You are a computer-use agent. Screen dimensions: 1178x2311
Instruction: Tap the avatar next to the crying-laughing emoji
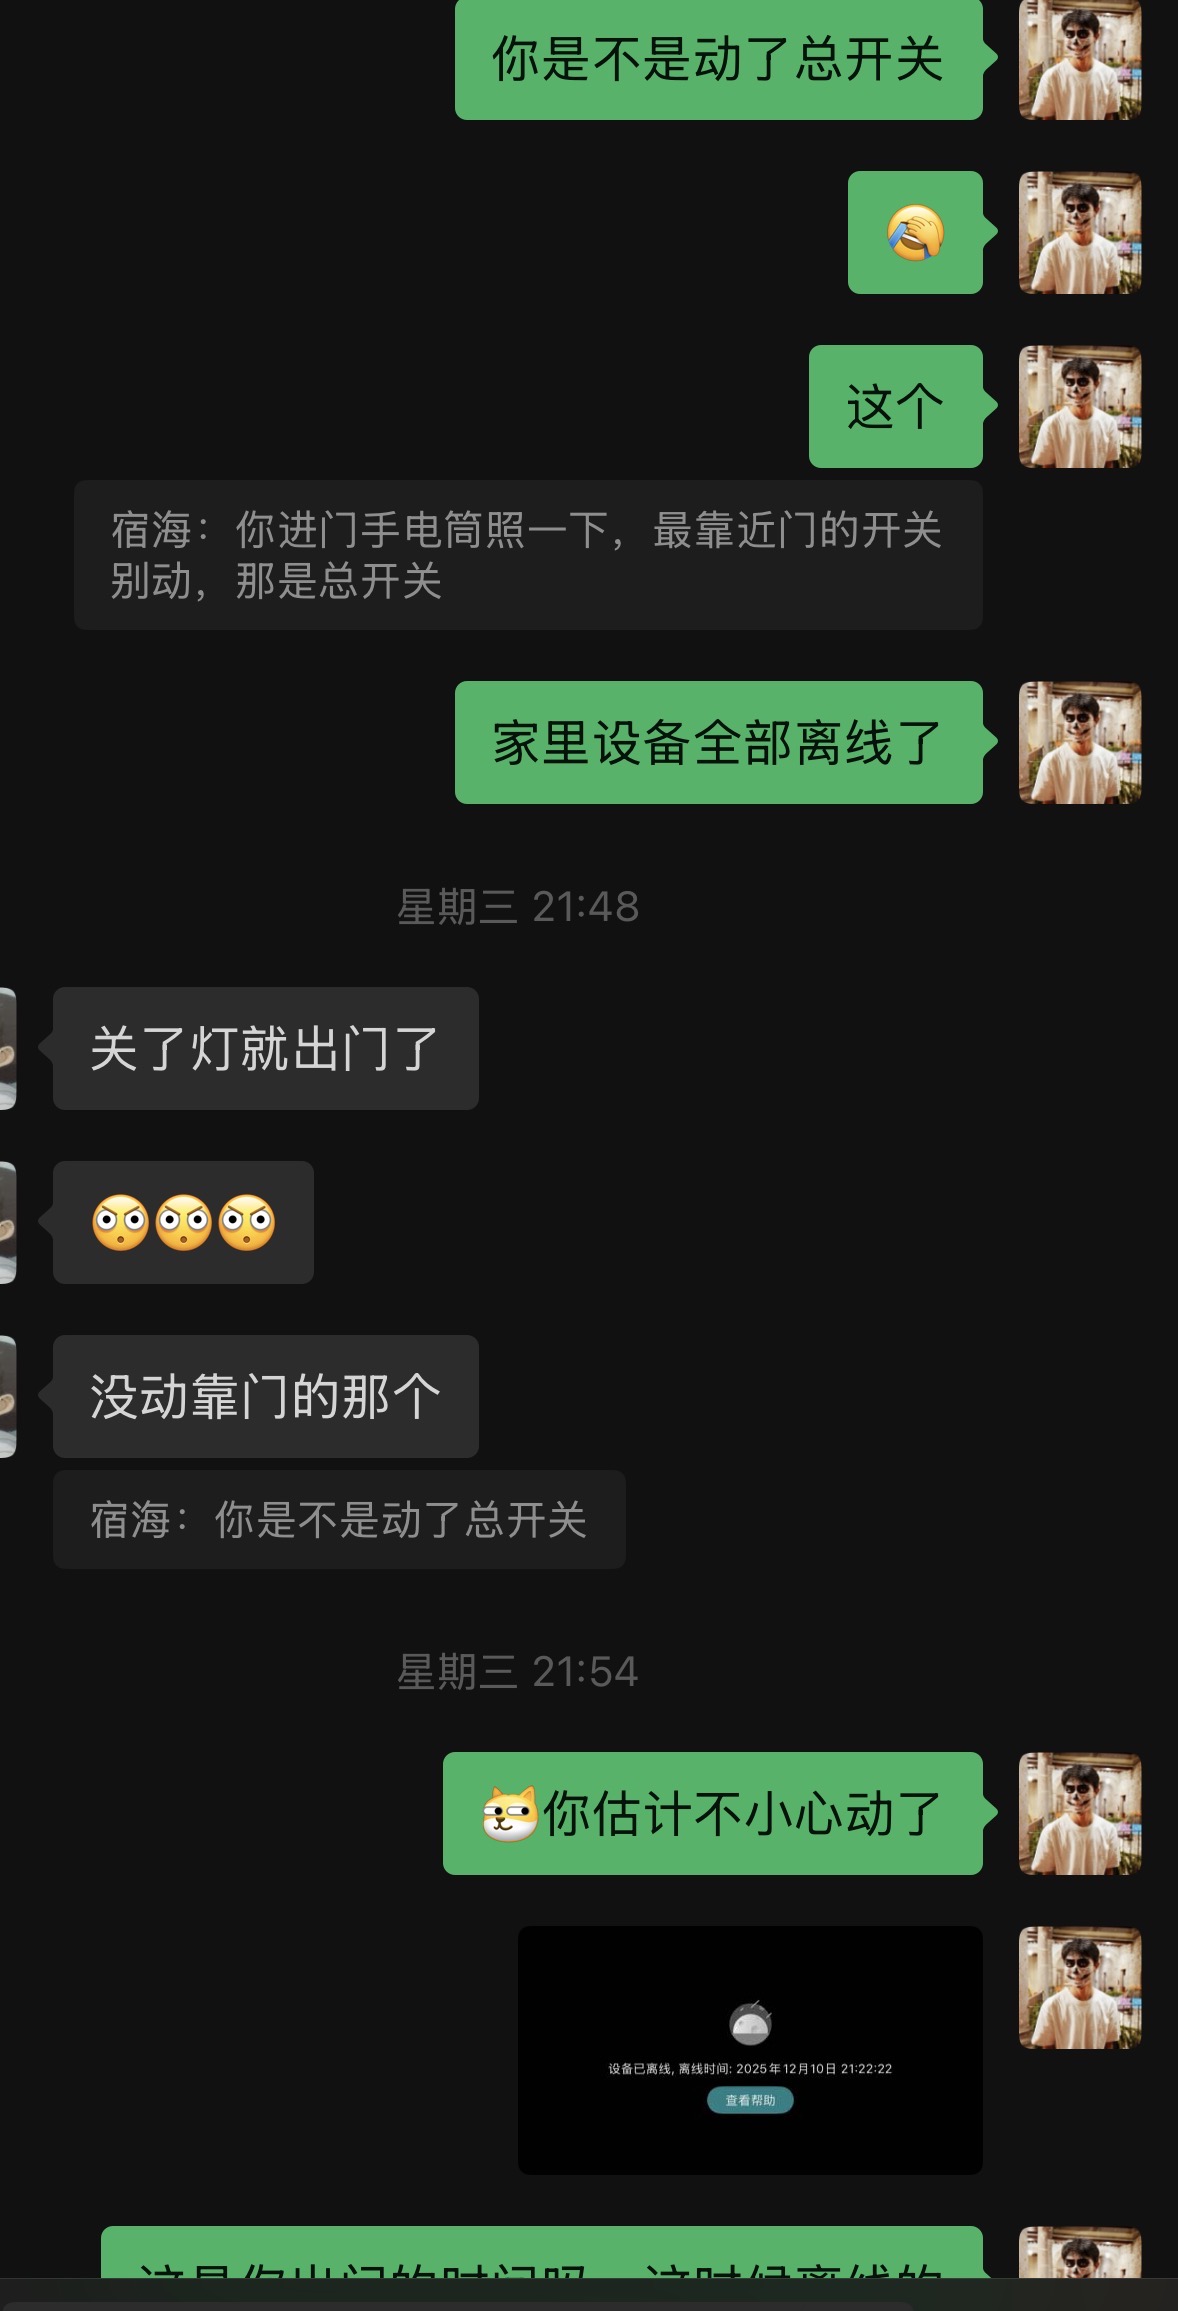(x=1080, y=232)
